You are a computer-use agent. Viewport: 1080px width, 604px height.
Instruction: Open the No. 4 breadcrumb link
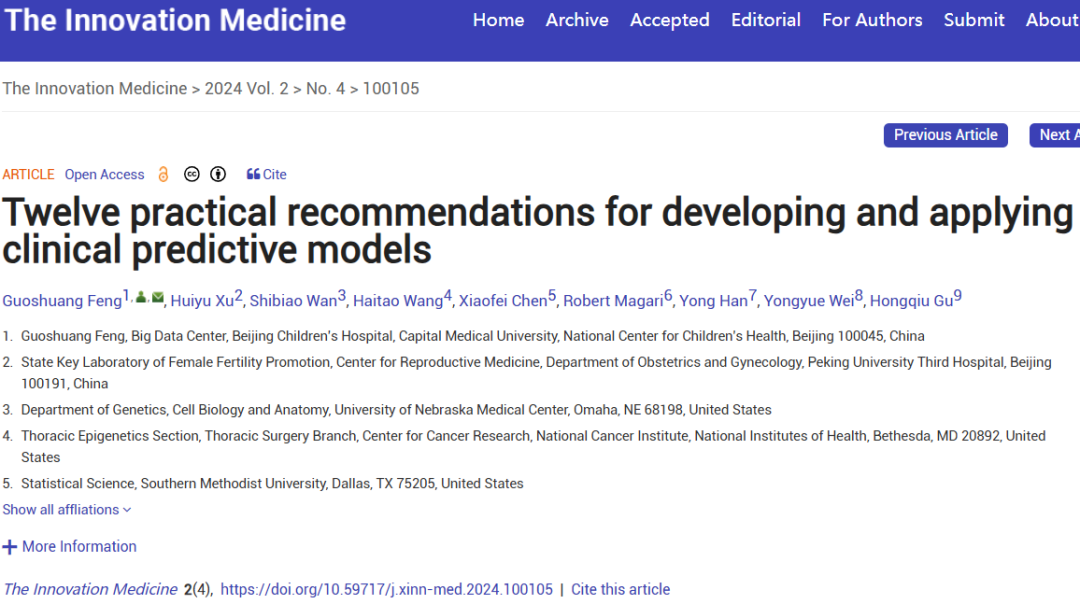click(x=326, y=89)
